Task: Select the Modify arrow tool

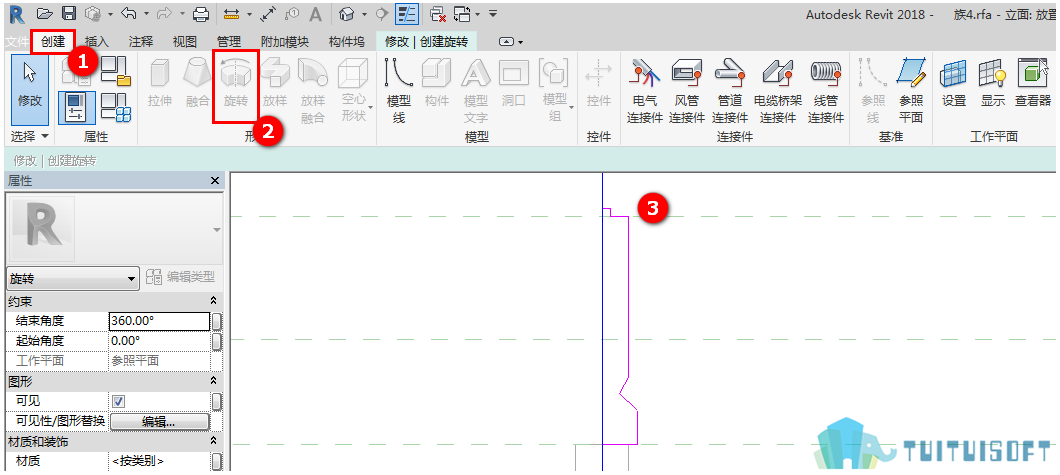Action: click(x=30, y=89)
